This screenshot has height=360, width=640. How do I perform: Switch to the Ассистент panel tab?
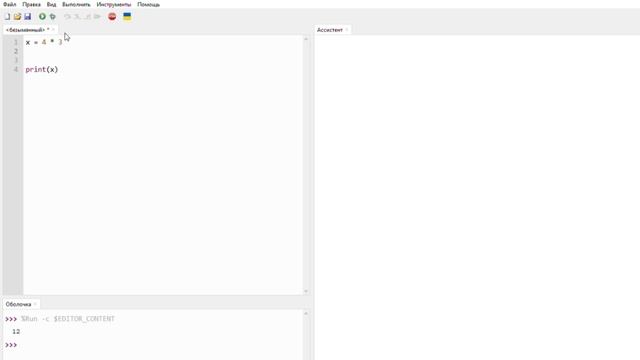pyautogui.click(x=330, y=30)
